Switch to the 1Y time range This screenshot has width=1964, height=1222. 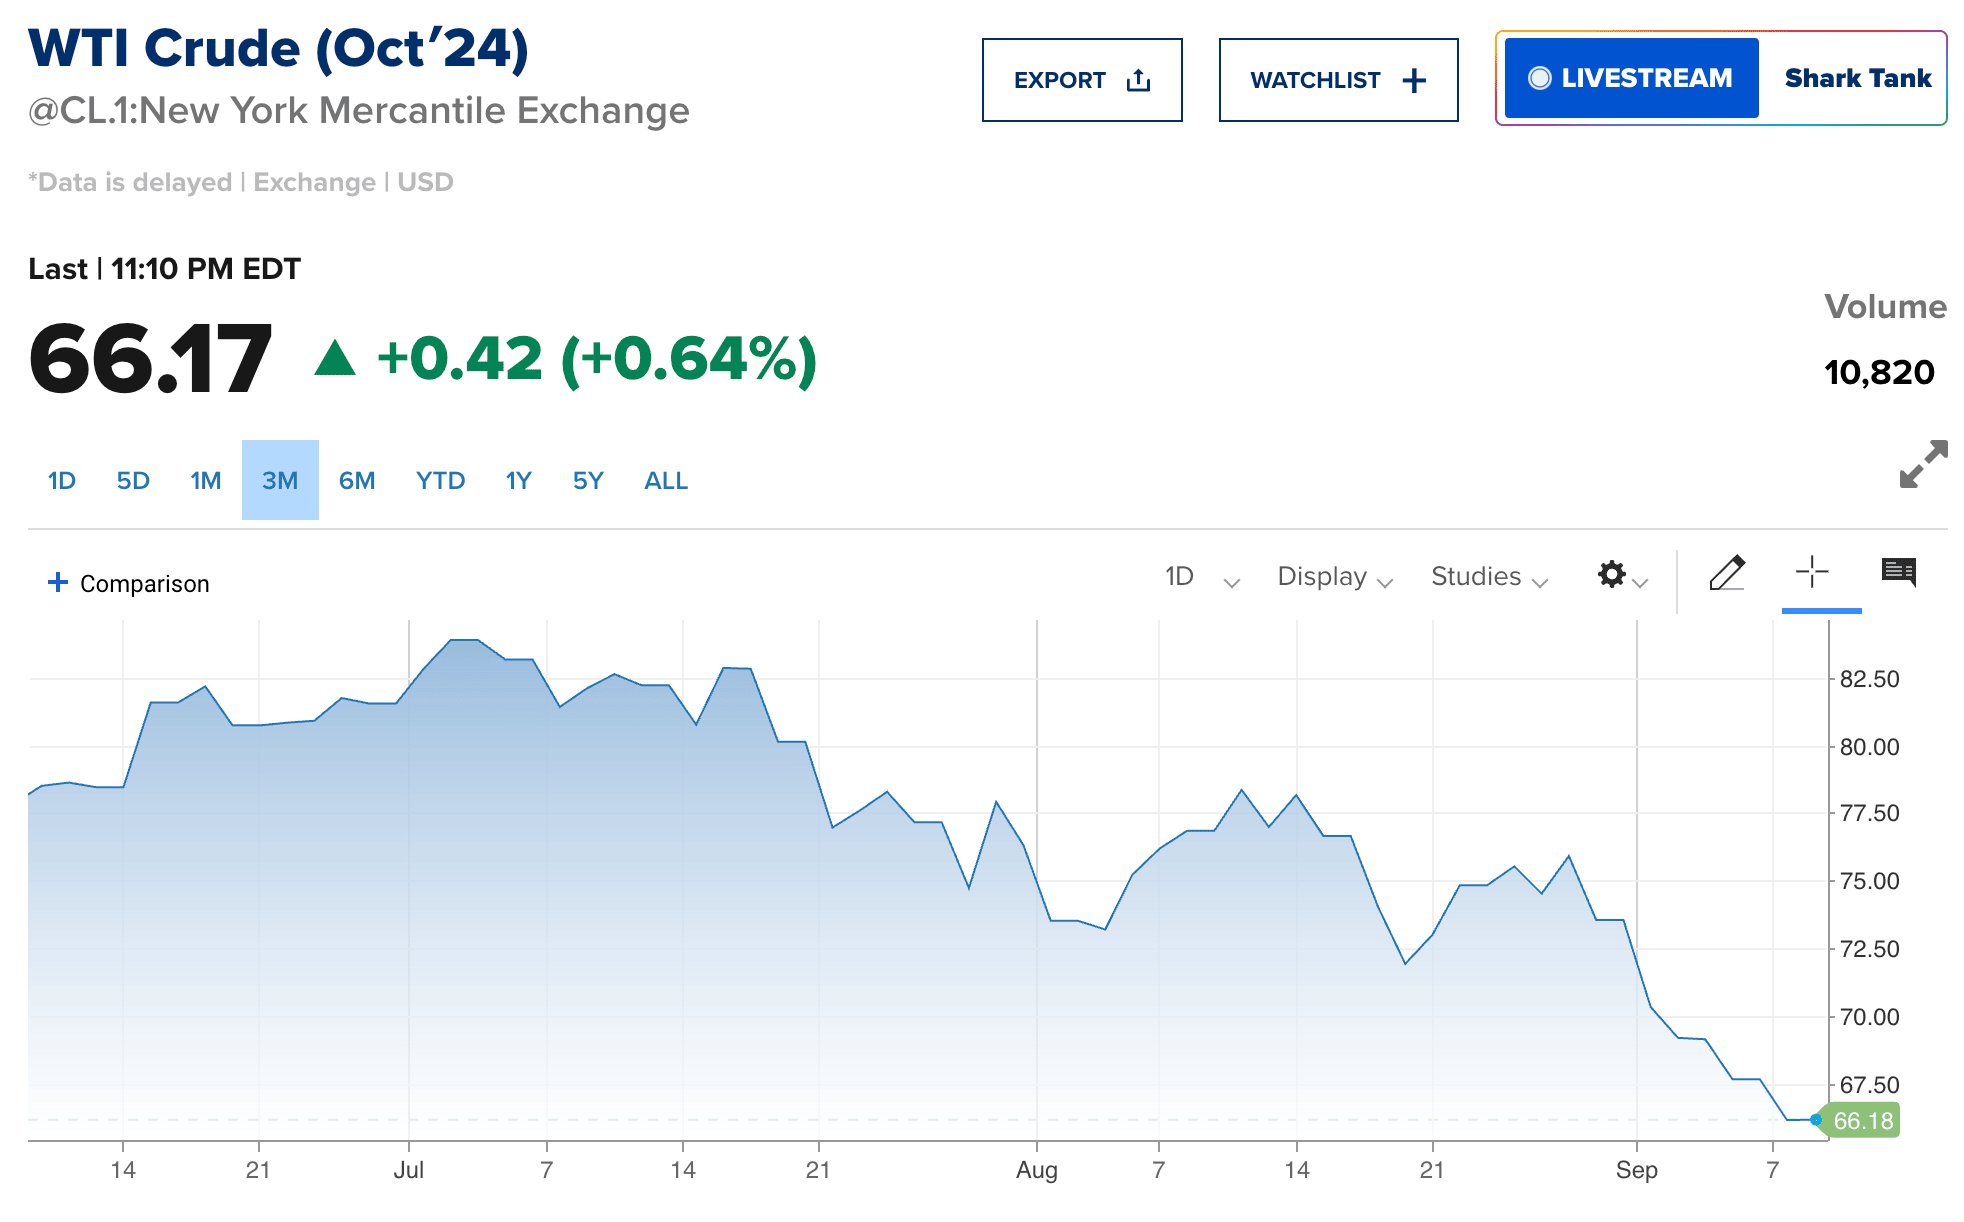click(x=518, y=480)
